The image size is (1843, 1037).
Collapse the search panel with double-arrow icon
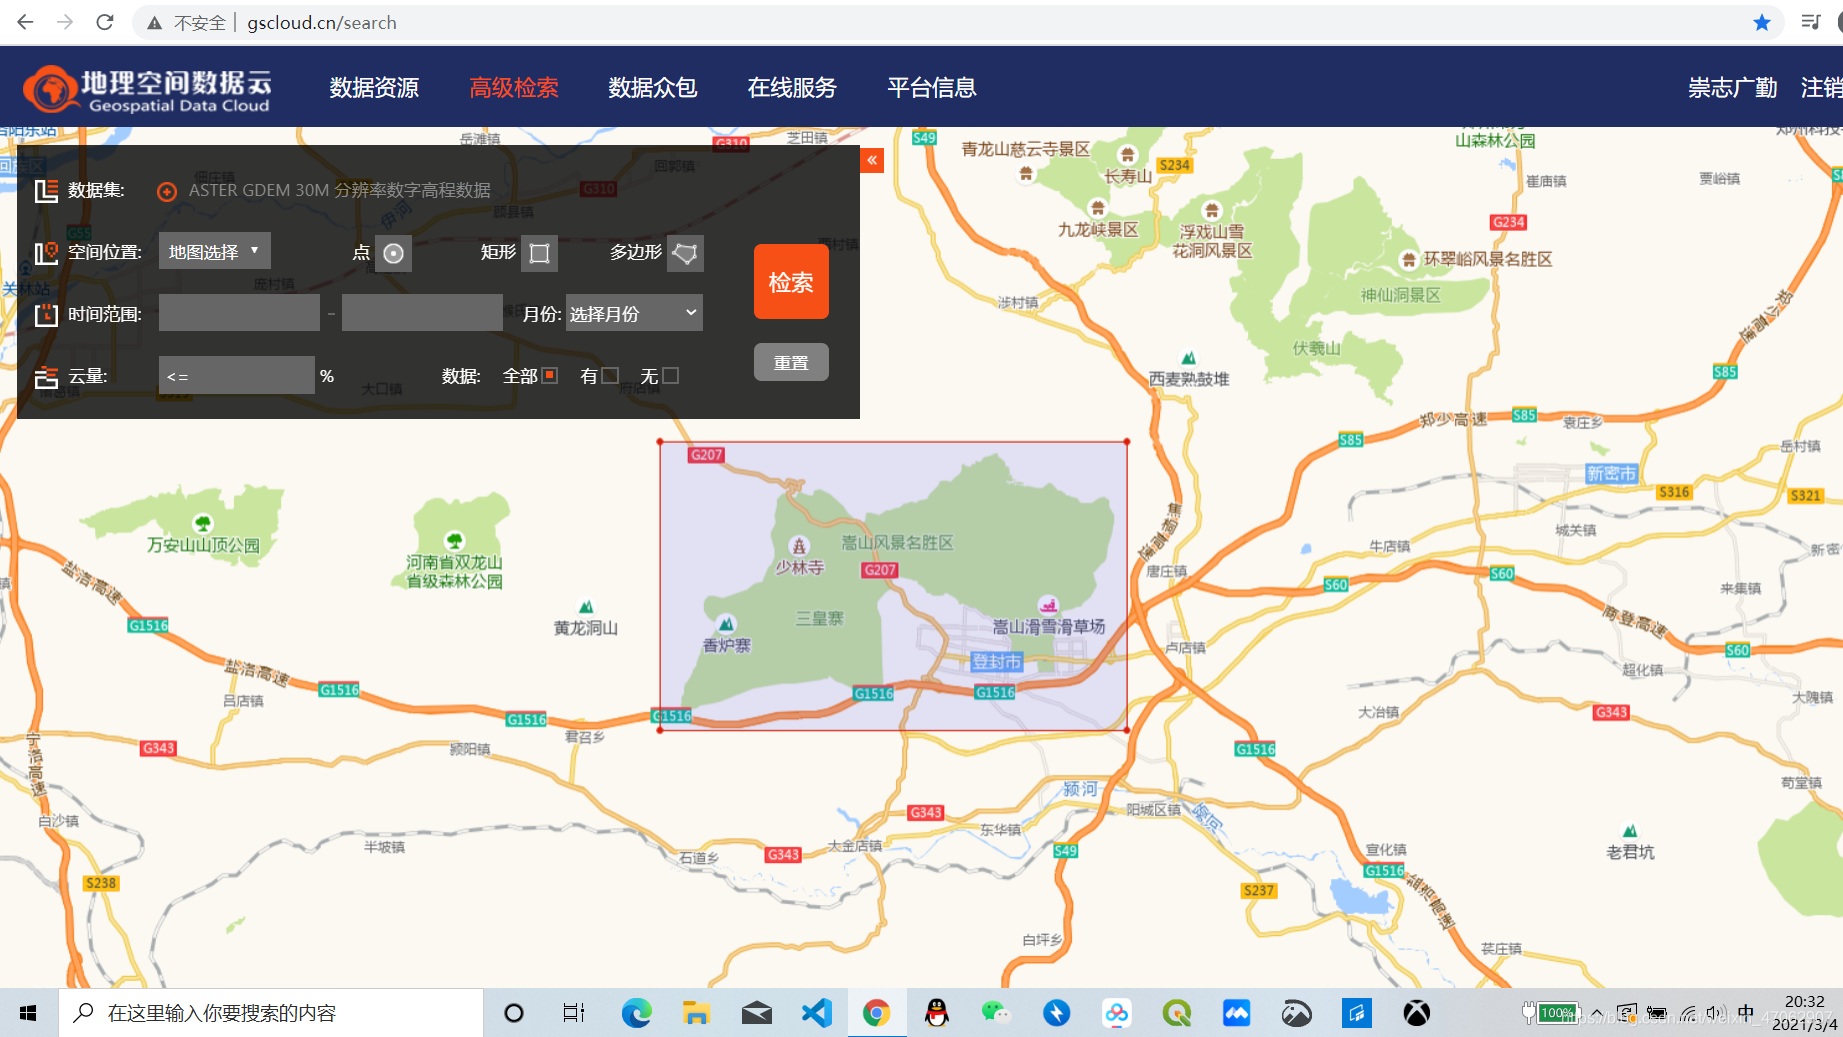(x=872, y=160)
